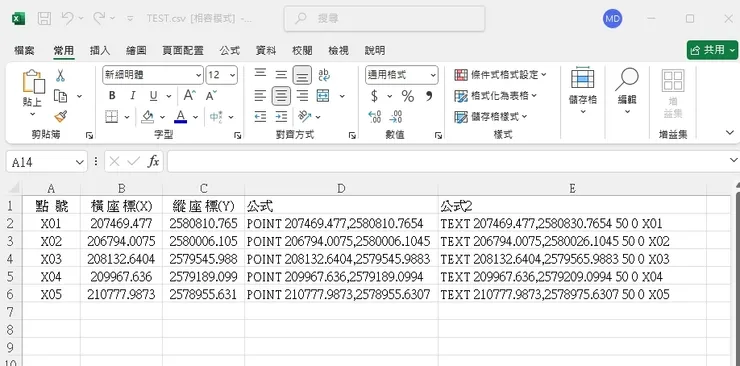Toggle Align Right button
740x366 pixels.
pos(302,96)
